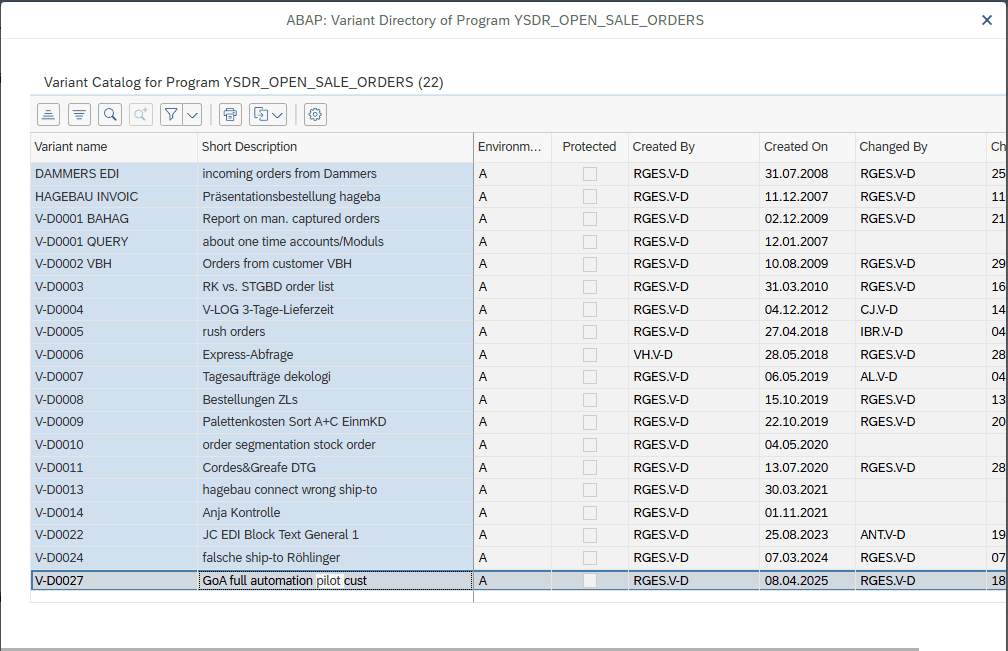Toggle Protected checkbox for V-D0011
Image resolution: width=1008 pixels, height=651 pixels.
pos(590,467)
